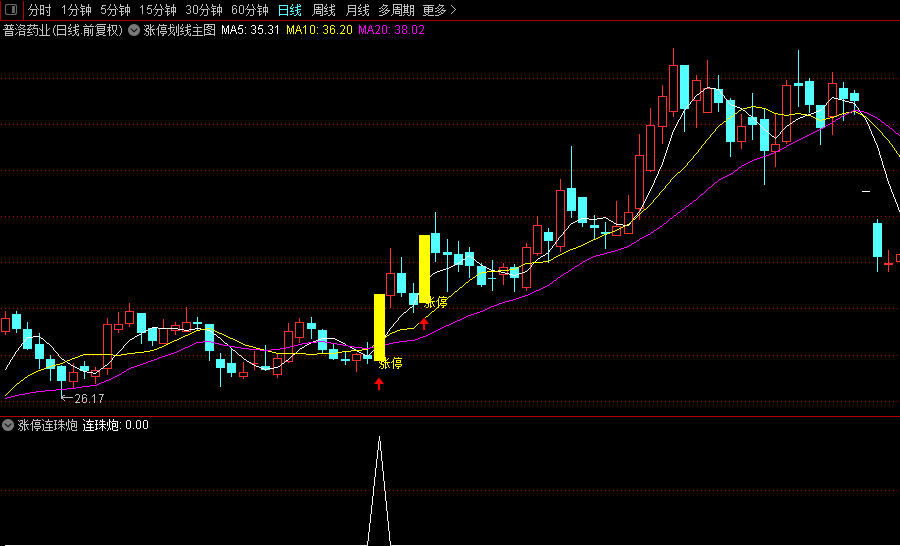The width and height of the screenshot is (900, 546).
Task: Switch to 5分钟 period tab
Action: [115, 10]
